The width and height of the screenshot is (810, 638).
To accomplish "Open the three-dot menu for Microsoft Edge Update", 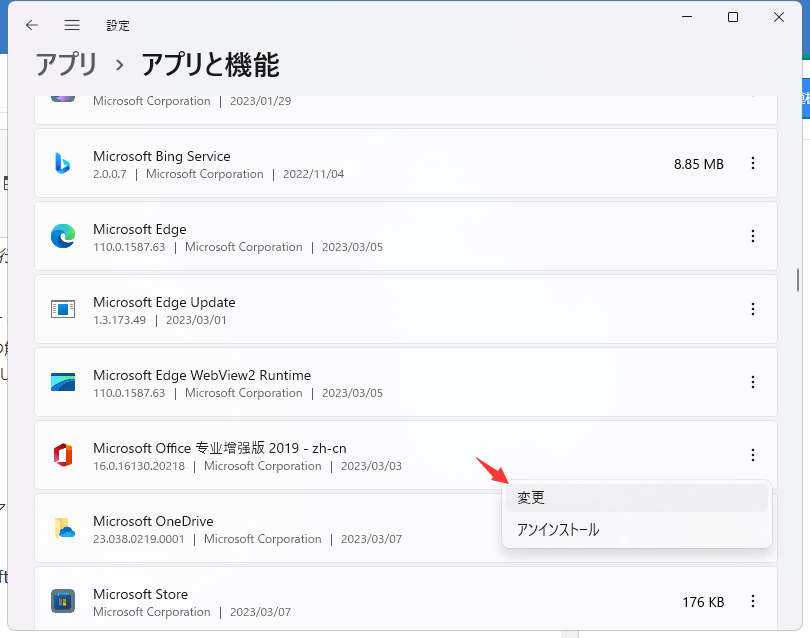I will [753, 310].
